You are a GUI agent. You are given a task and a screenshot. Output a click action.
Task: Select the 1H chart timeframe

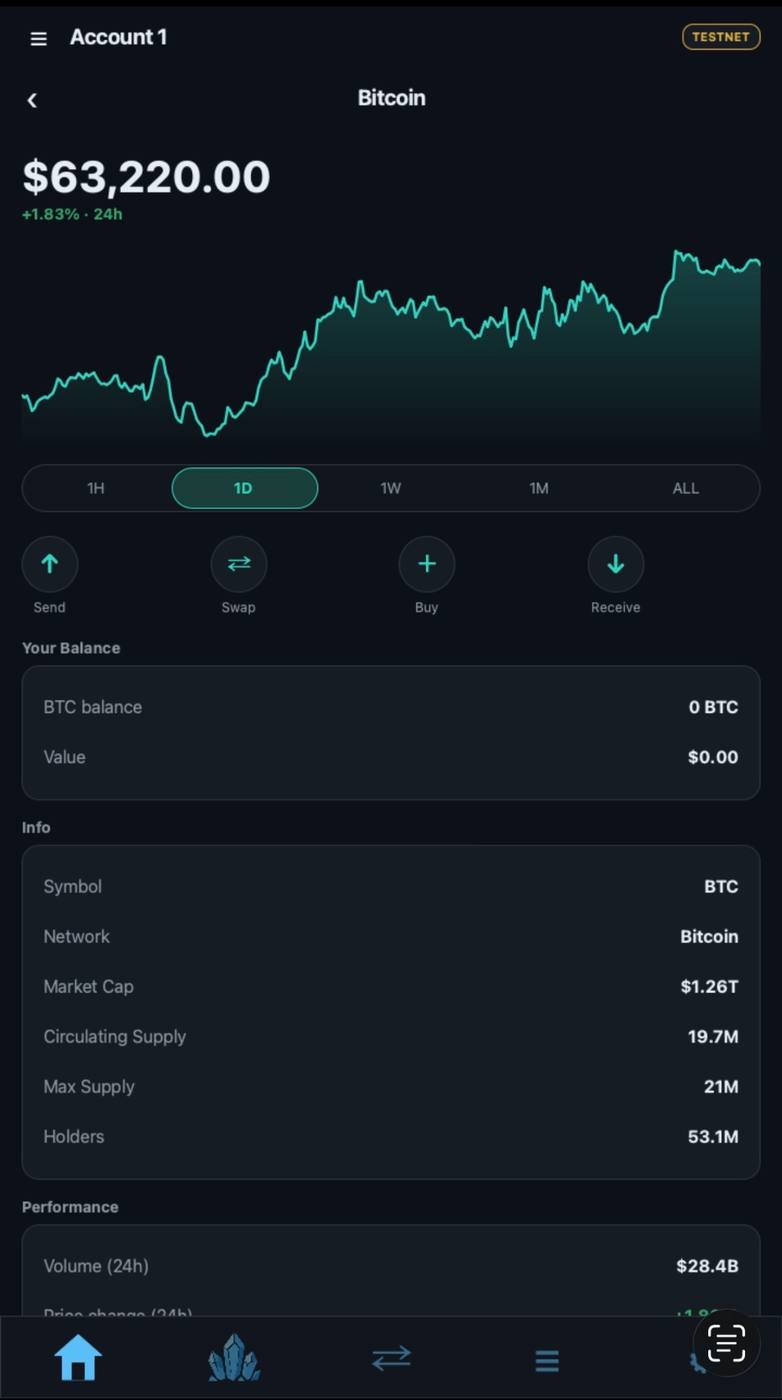96,488
